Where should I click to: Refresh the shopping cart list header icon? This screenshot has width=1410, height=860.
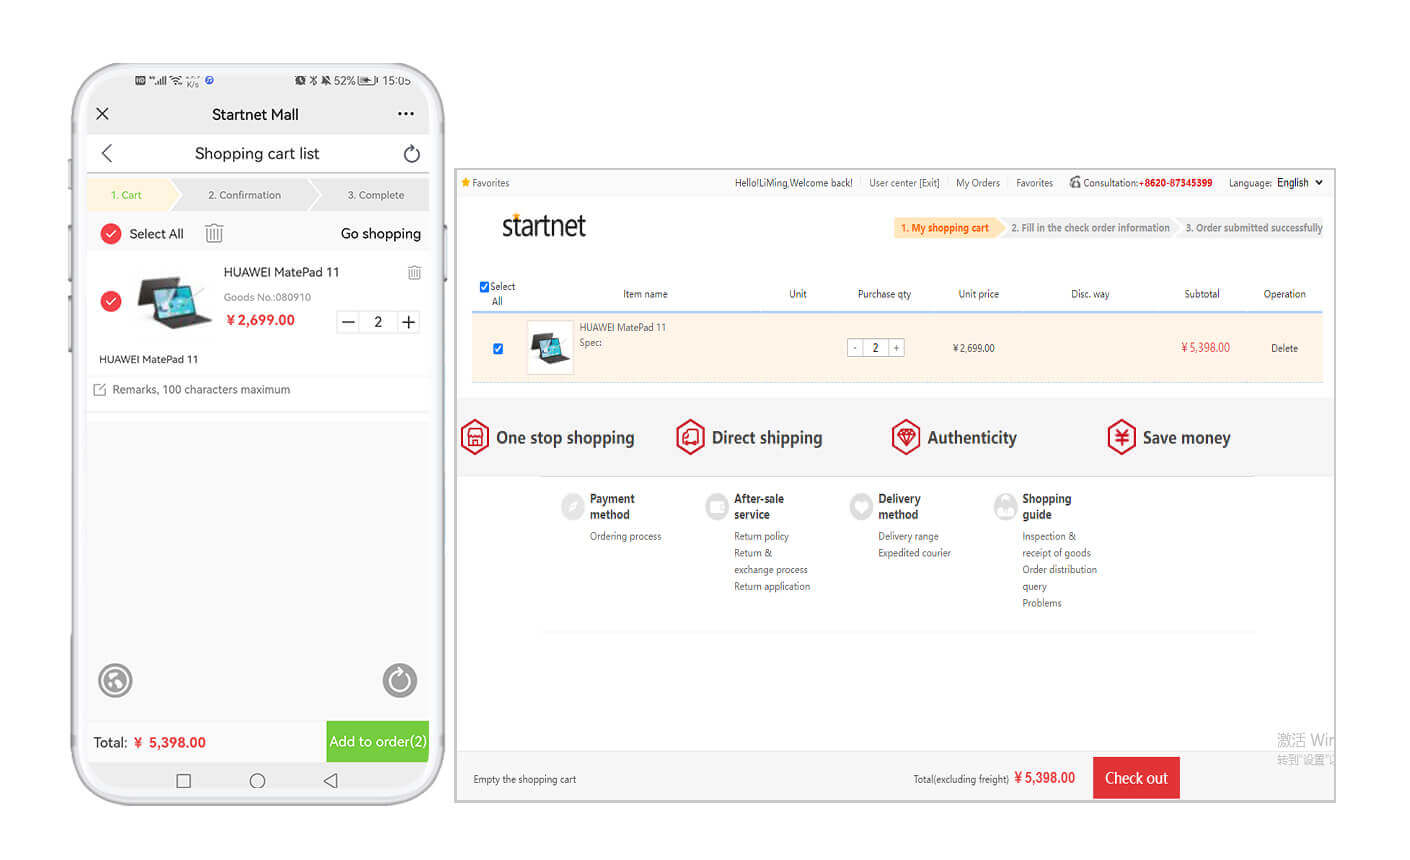411,154
